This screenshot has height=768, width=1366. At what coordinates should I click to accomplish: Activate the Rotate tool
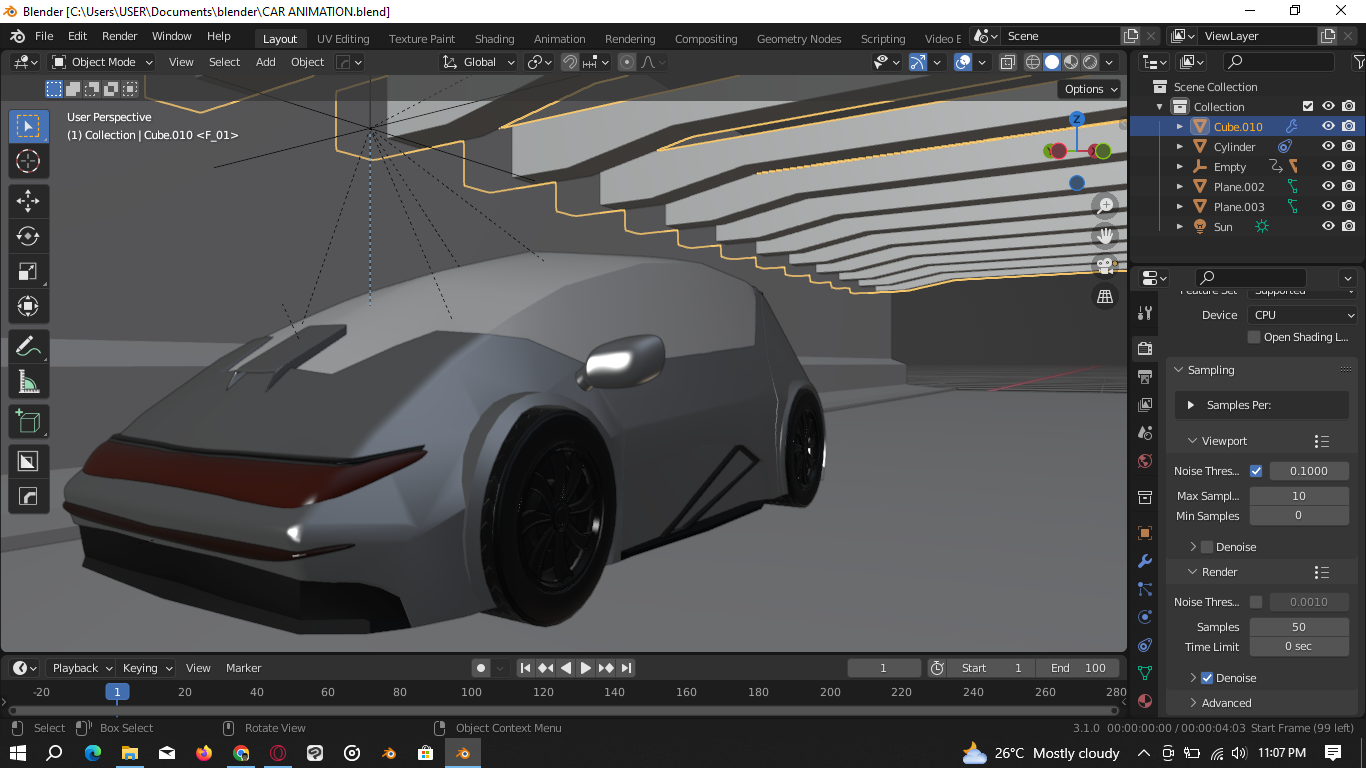28,236
